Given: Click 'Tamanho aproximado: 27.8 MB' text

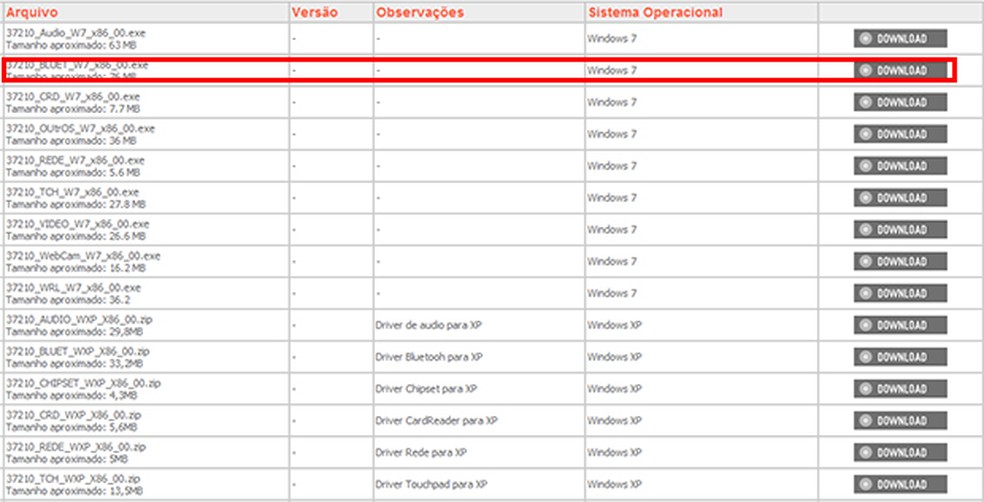Looking at the screenshot, I should click(x=76, y=205).
